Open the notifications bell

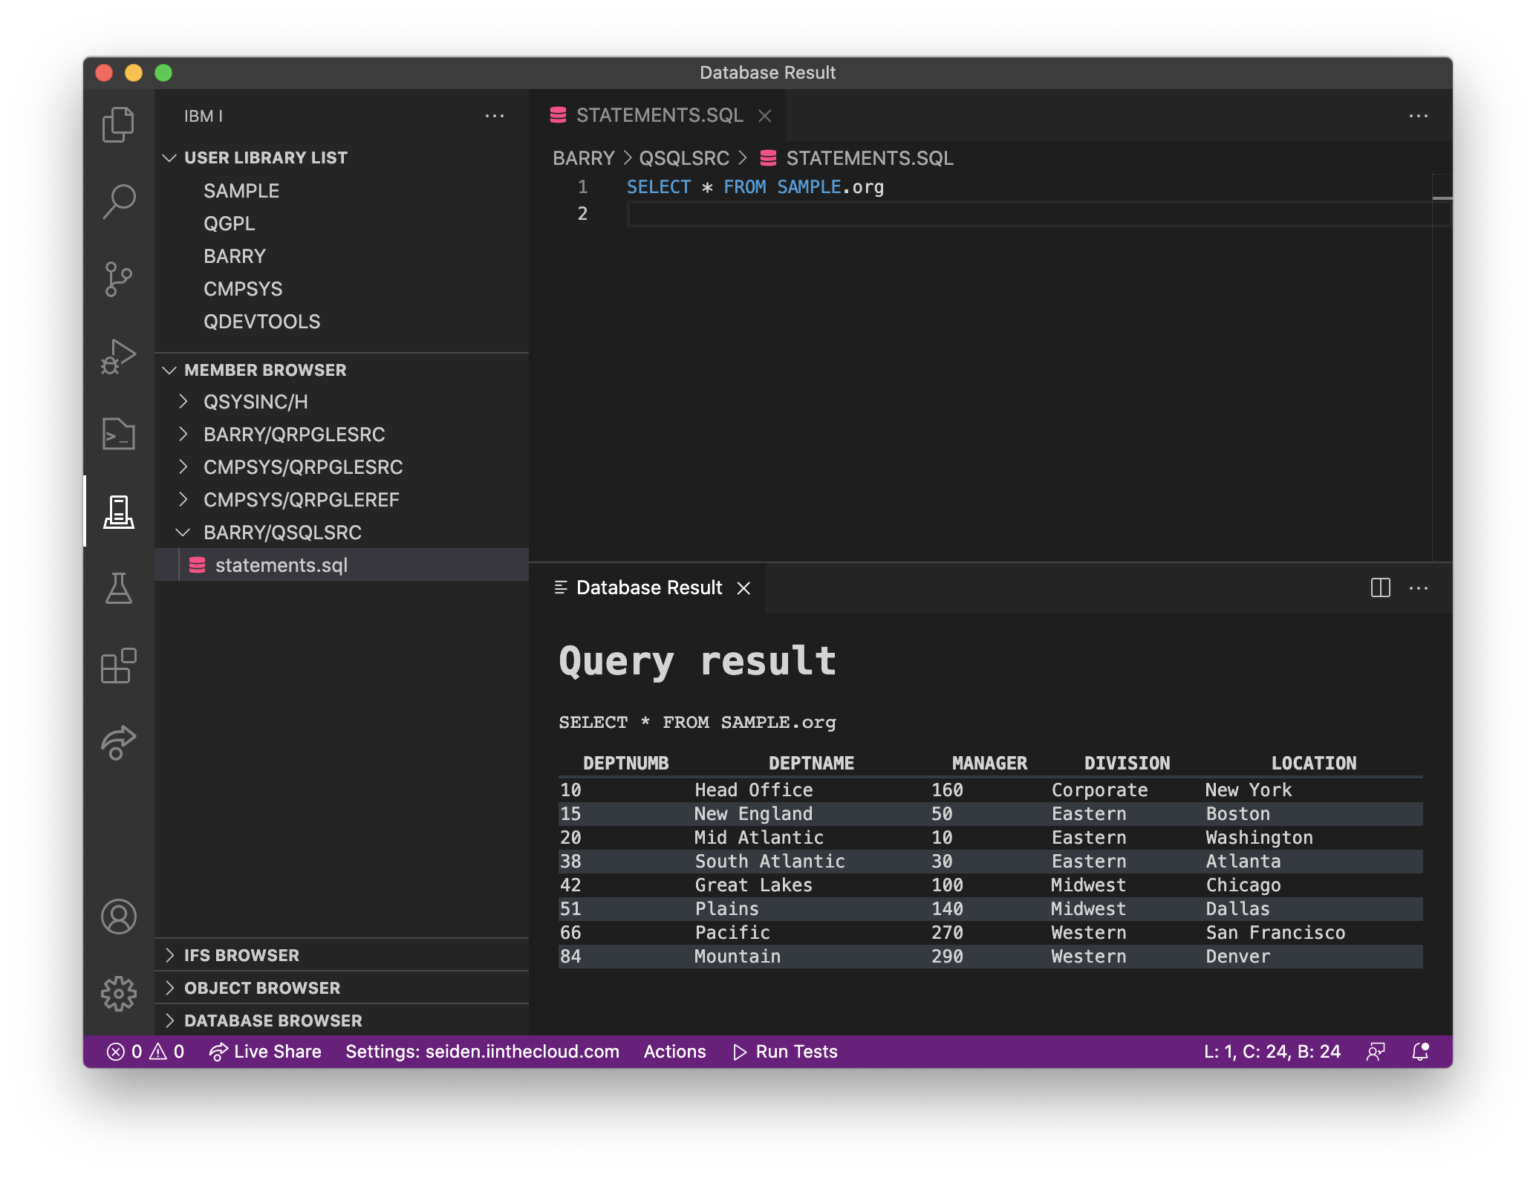[x=1419, y=1051]
